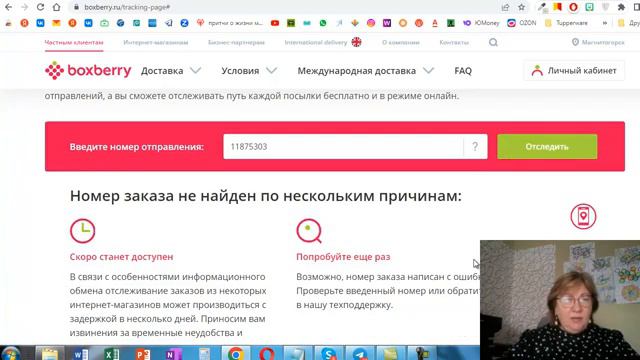Reload the page with the refresh icon

click(40, 7)
